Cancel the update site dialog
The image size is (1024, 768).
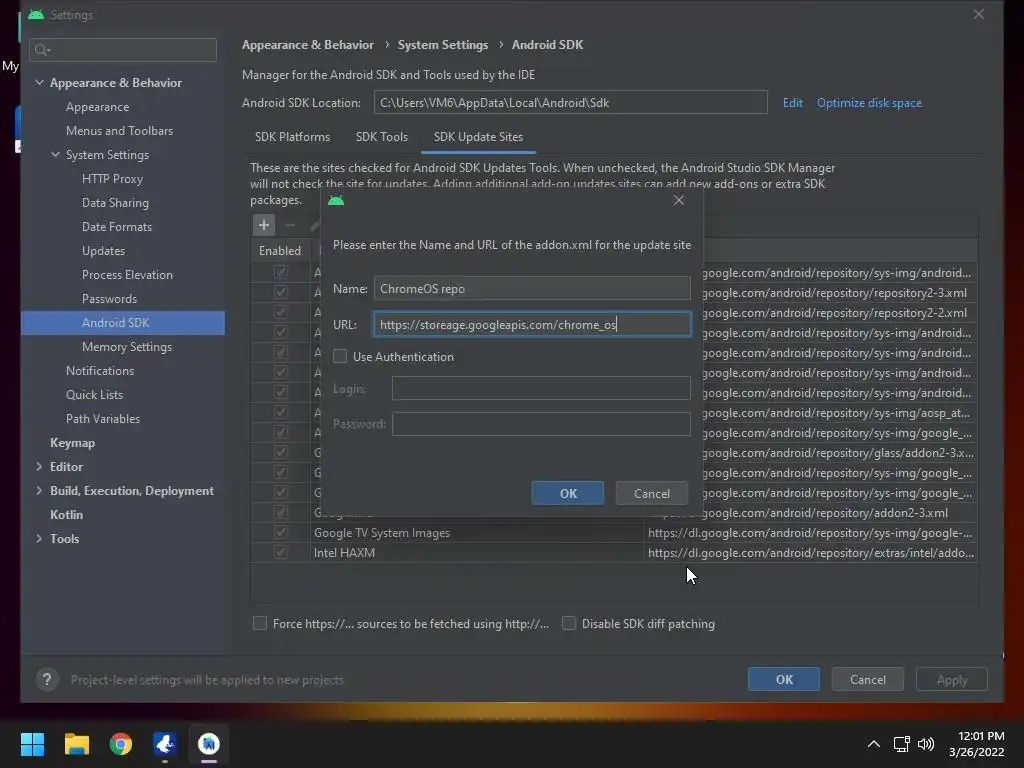[652, 494]
